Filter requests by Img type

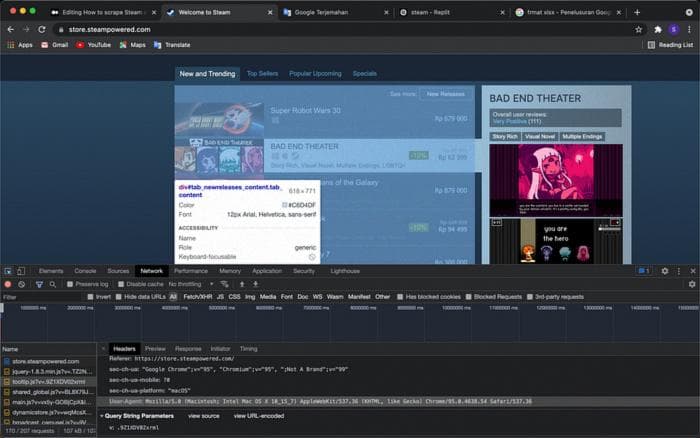pyautogui.click(x=250, y=297)
